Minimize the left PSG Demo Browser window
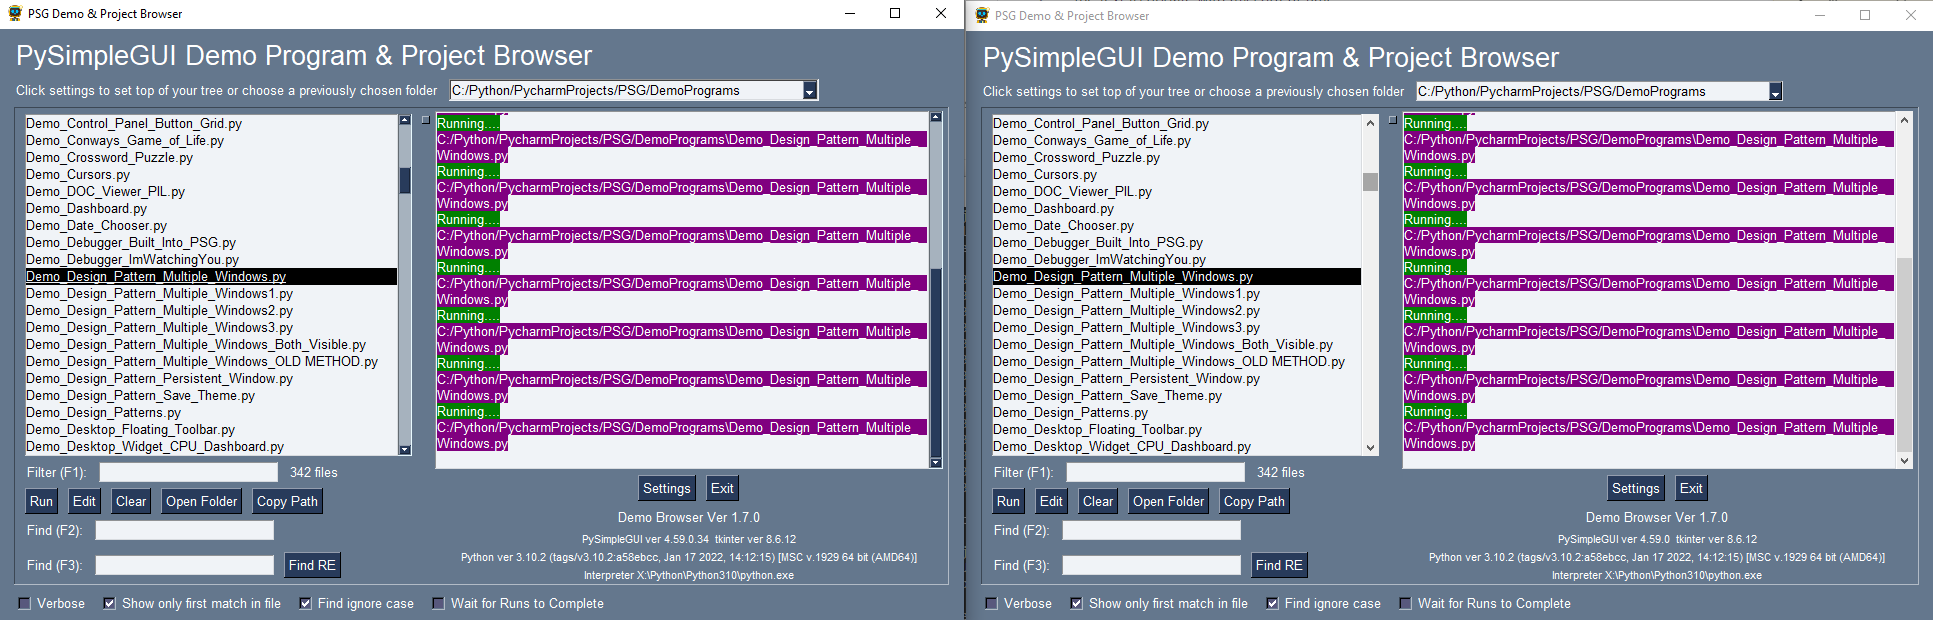This screenshot has width=1933, height=620. coord(850,13)
